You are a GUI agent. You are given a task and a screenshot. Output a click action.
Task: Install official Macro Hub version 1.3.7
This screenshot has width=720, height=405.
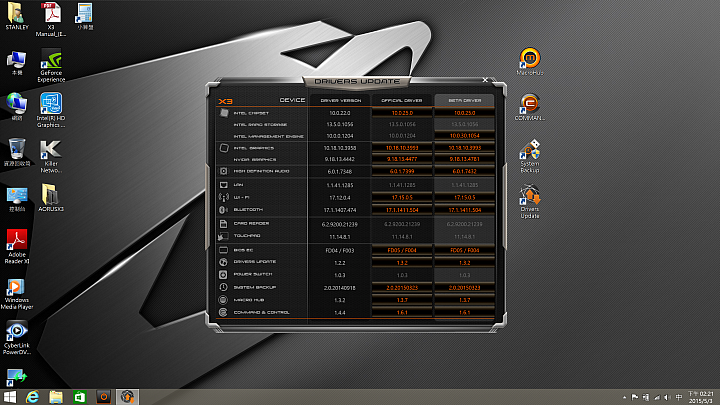tap(402, 300)
